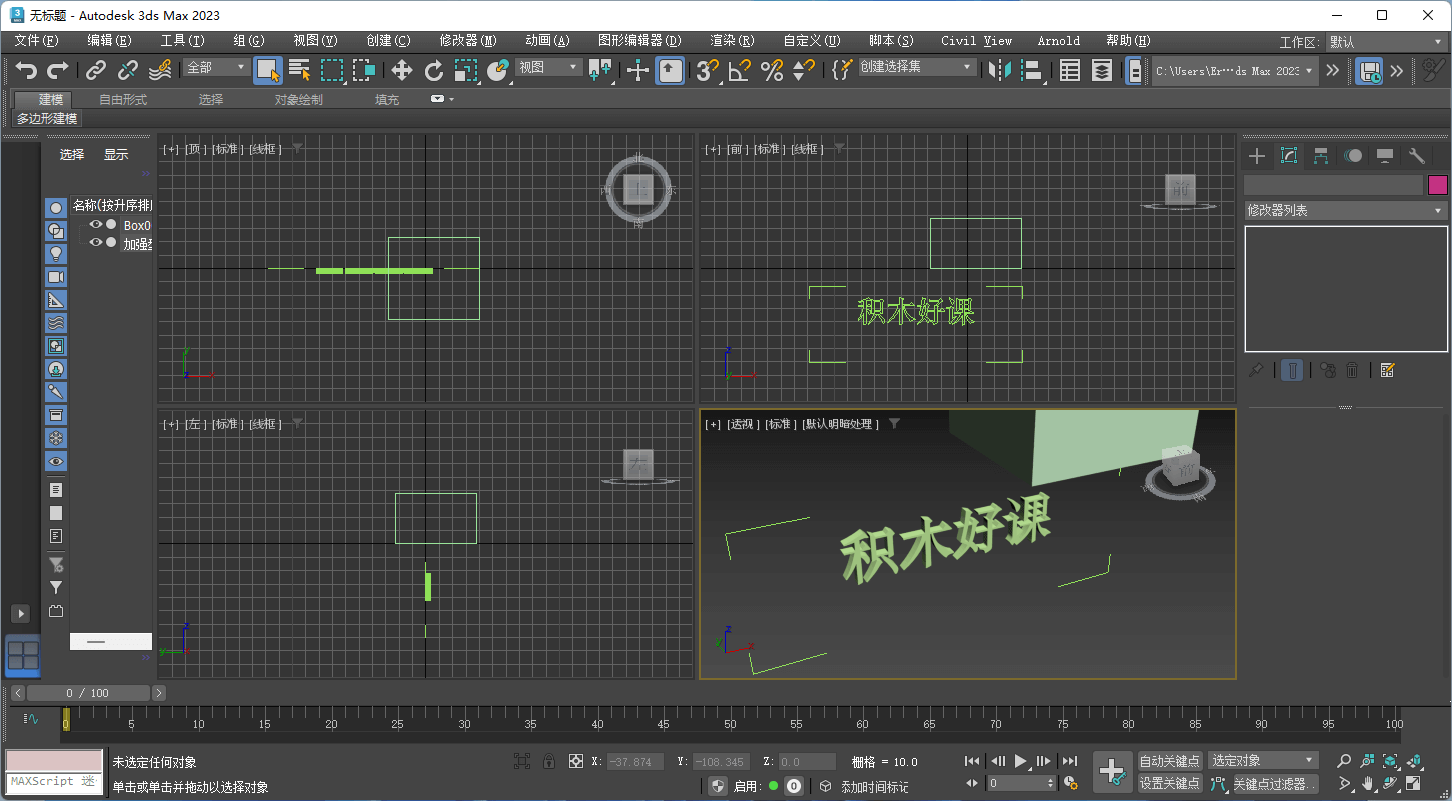Open Select by Name dialog icon

click(x=299, y=70)
